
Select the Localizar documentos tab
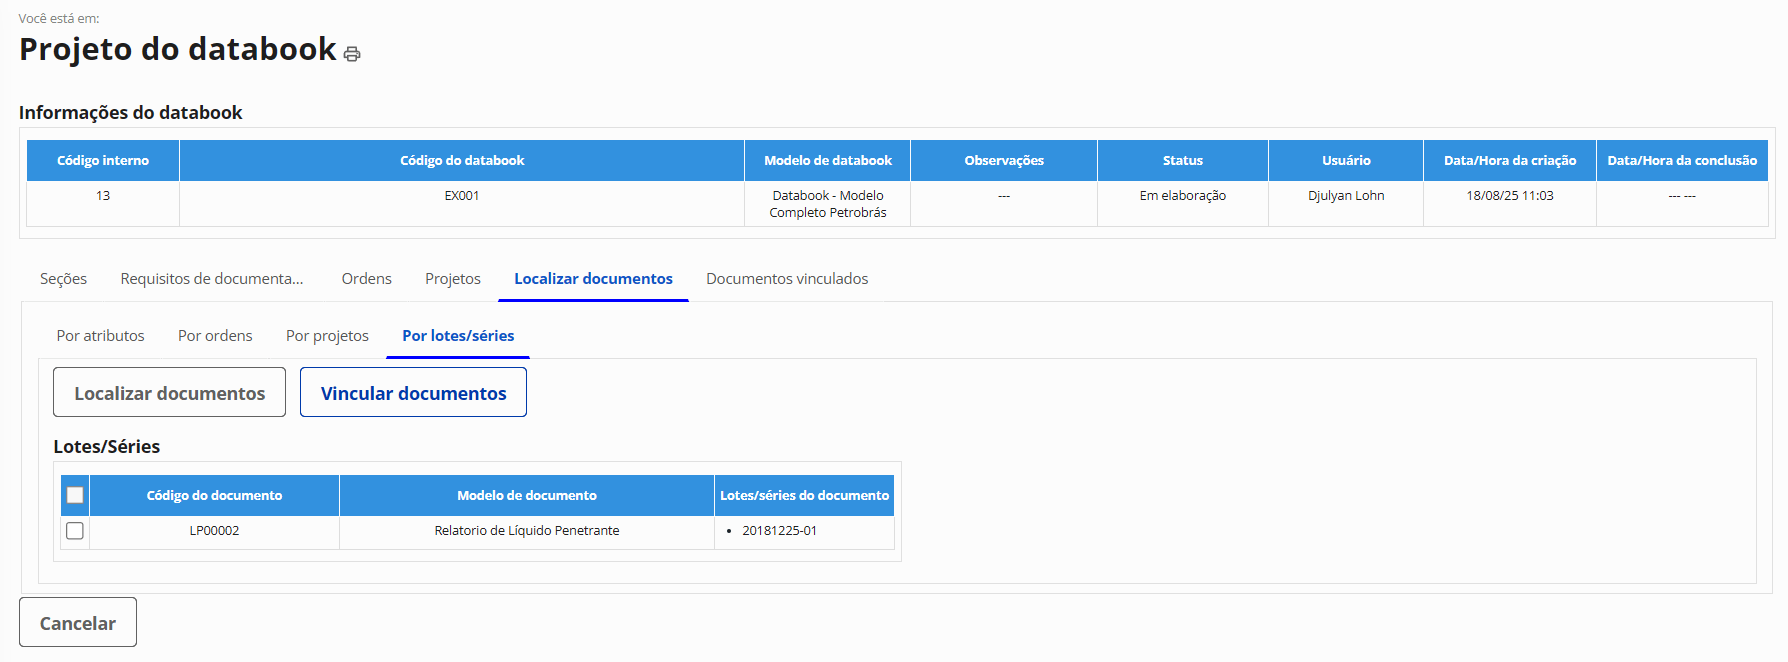[x=593, y=279]
